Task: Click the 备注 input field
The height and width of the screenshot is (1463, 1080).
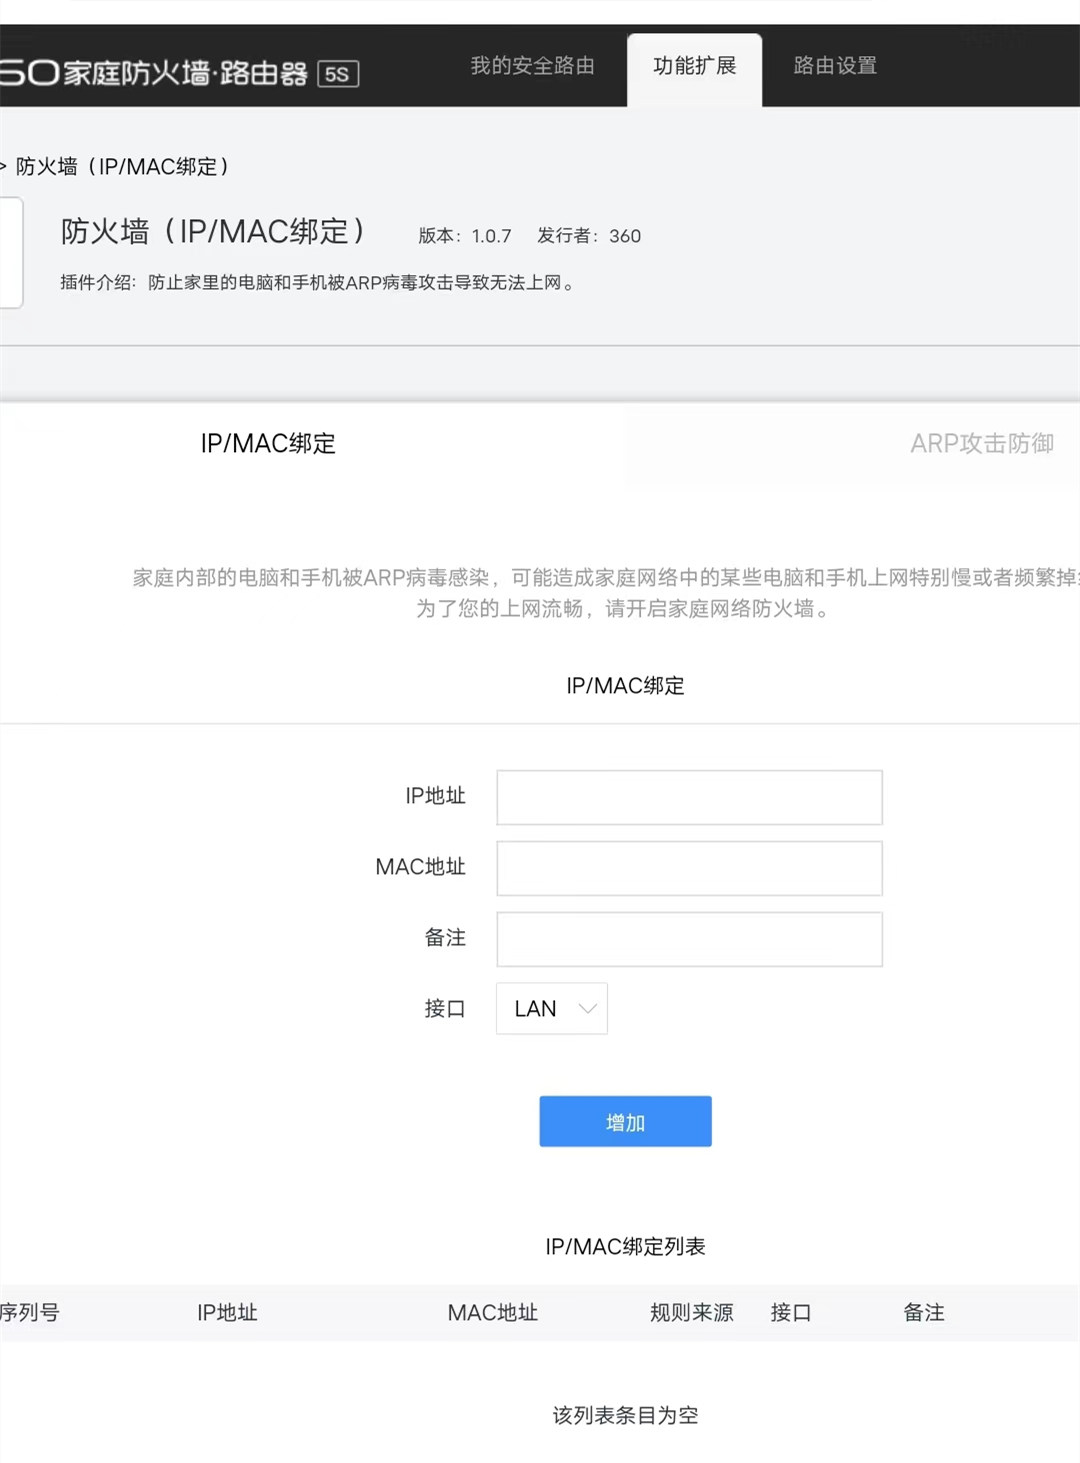Action: [688, 939]
